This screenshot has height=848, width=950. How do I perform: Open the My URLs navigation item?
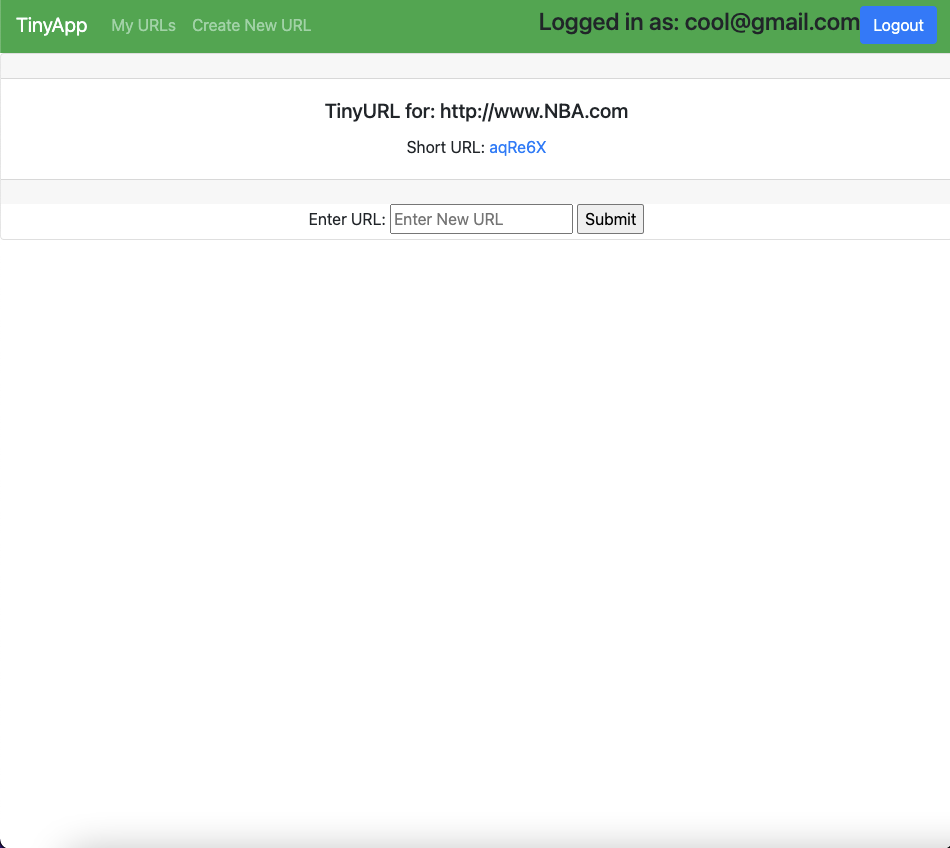[143, 26]
